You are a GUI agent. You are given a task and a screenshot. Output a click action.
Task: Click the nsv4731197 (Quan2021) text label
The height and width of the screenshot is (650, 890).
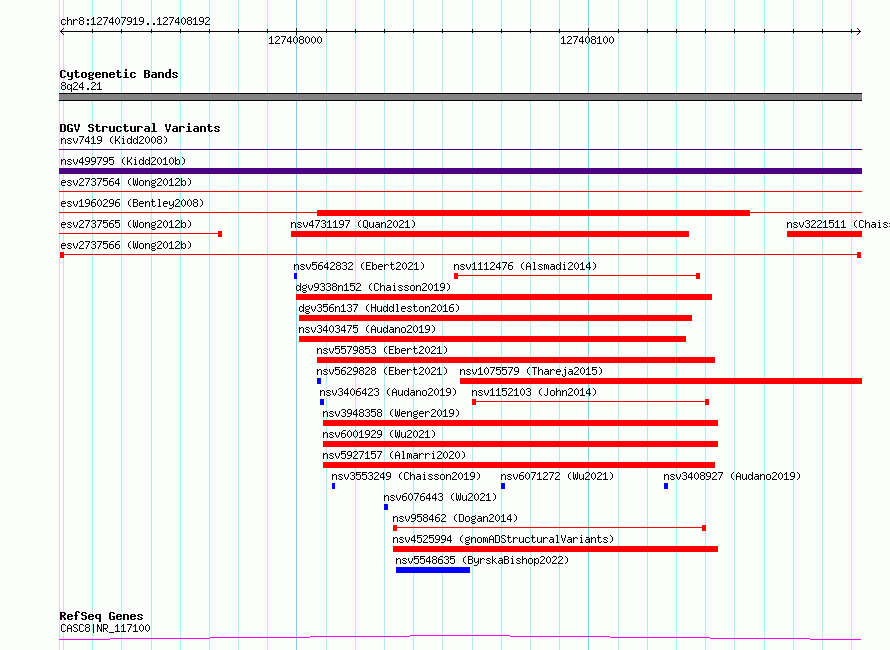353,224
